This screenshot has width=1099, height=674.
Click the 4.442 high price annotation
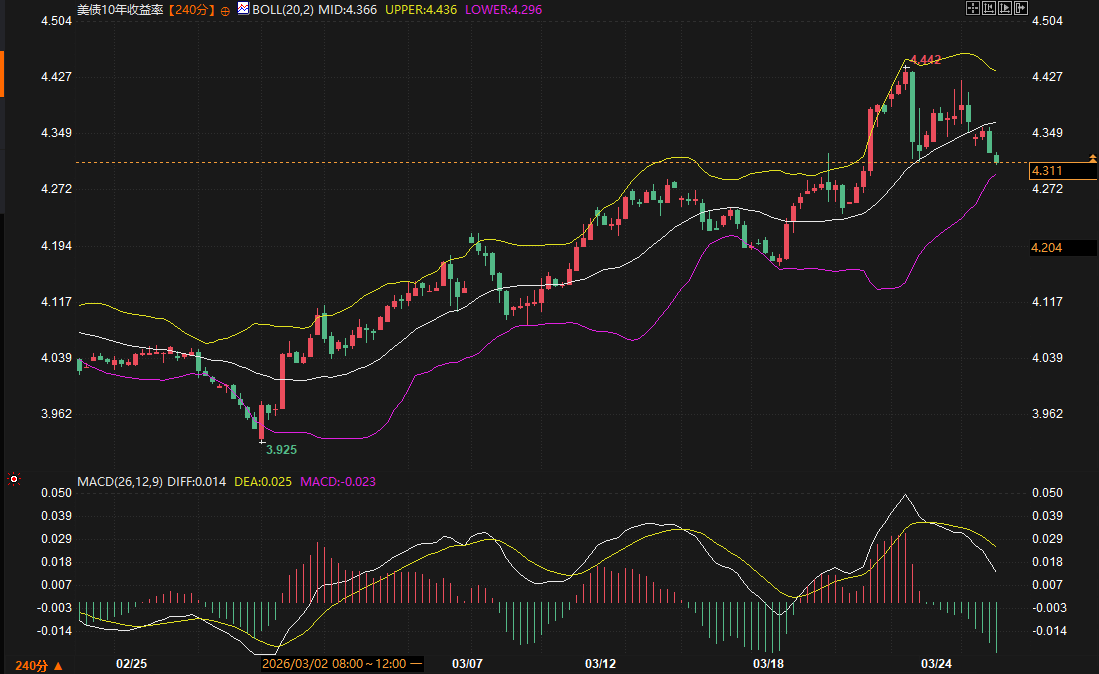pyautogui.click(x=925, y=60)
